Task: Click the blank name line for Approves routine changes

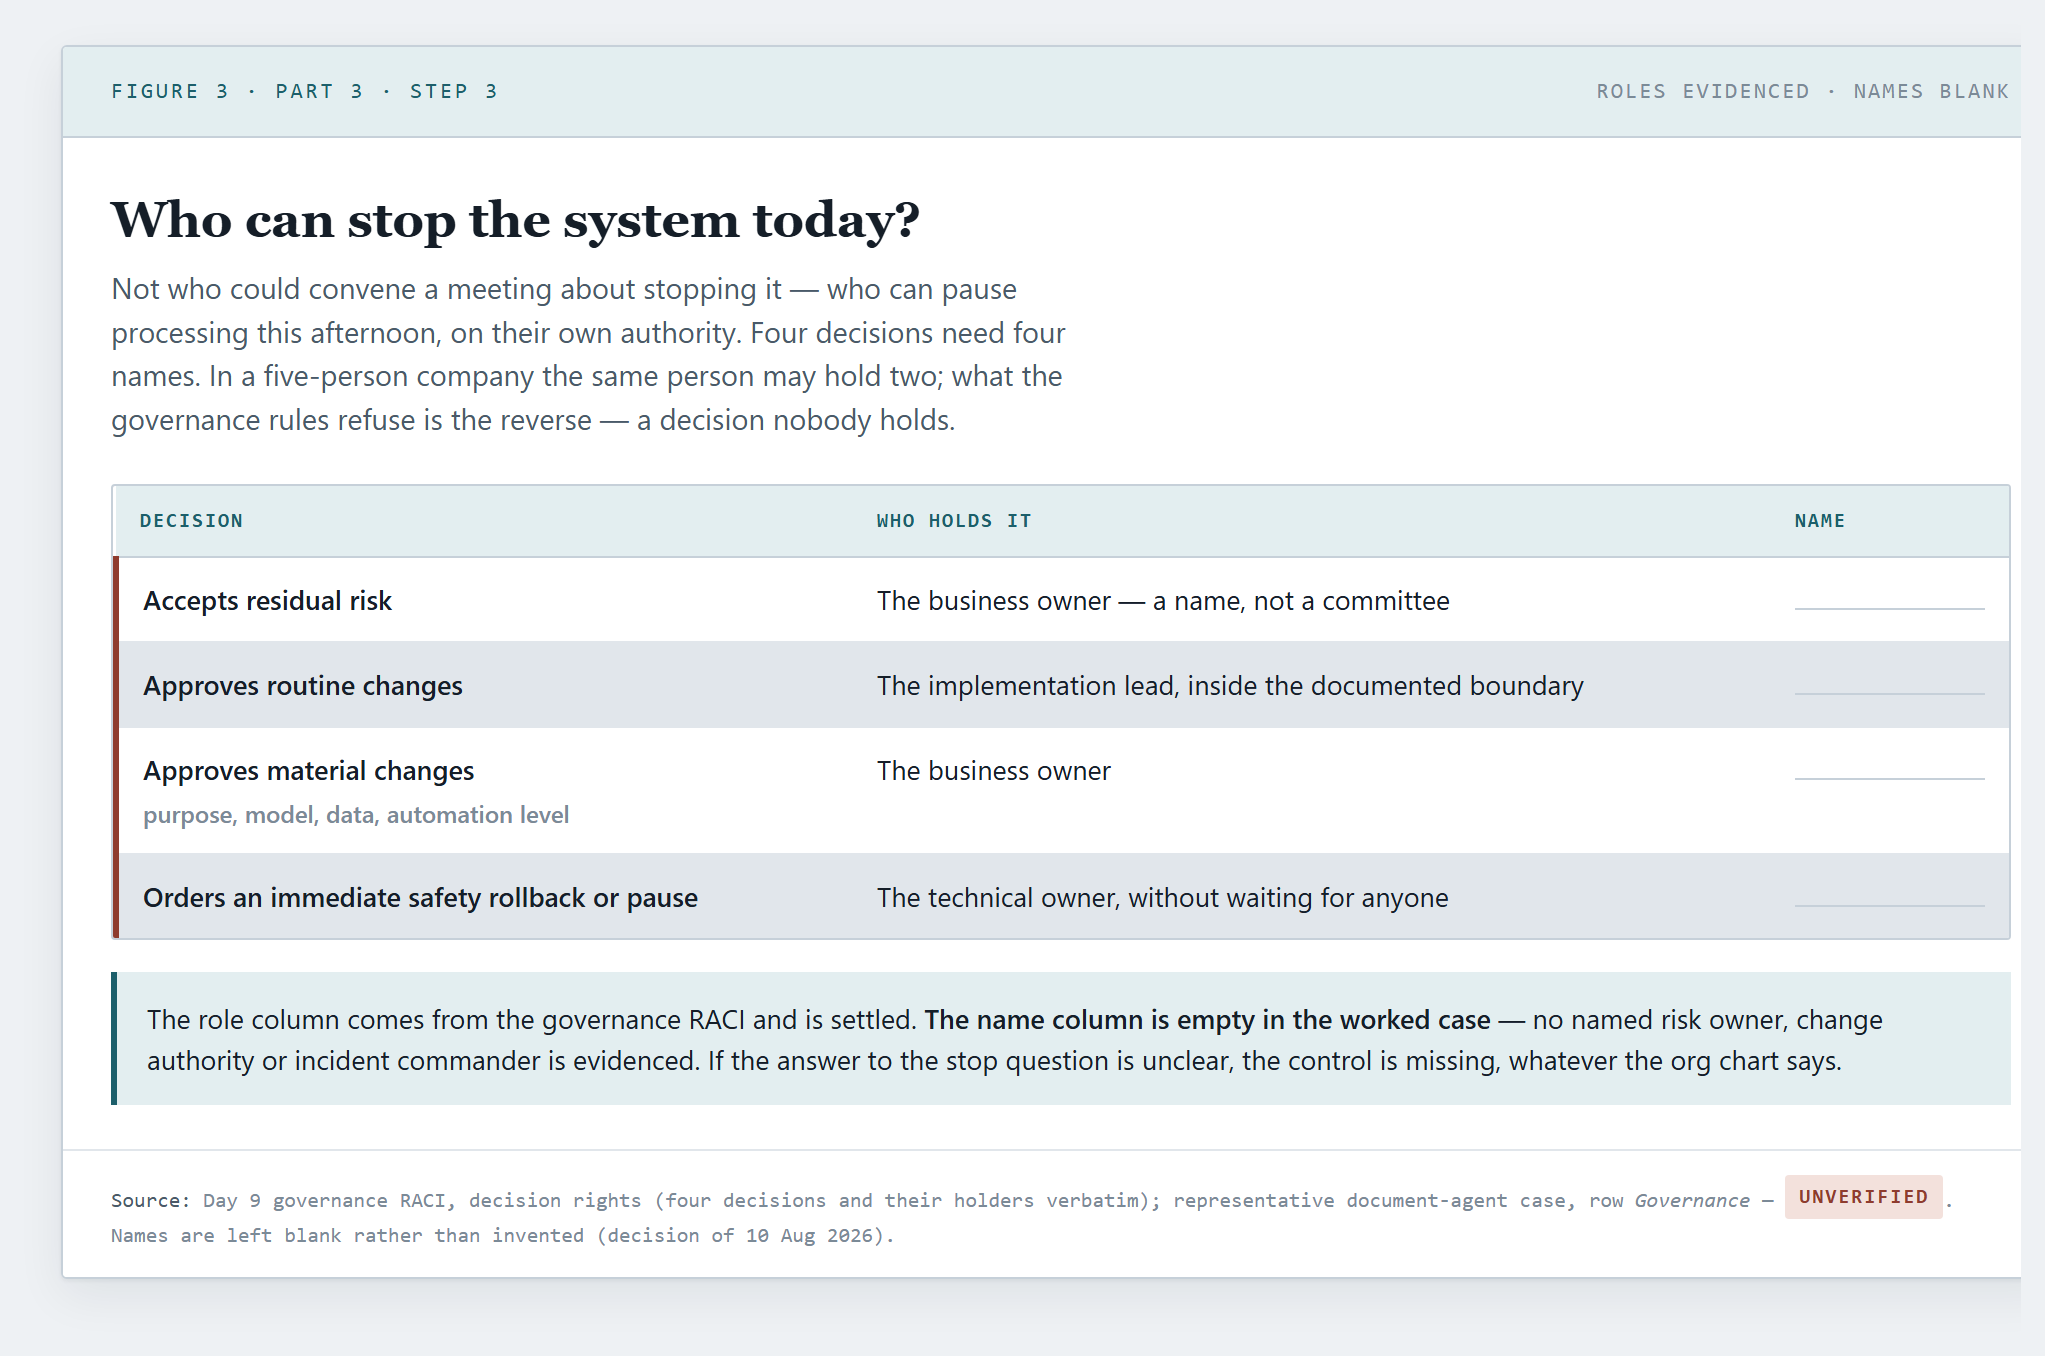Action: tap(1889, 692)
